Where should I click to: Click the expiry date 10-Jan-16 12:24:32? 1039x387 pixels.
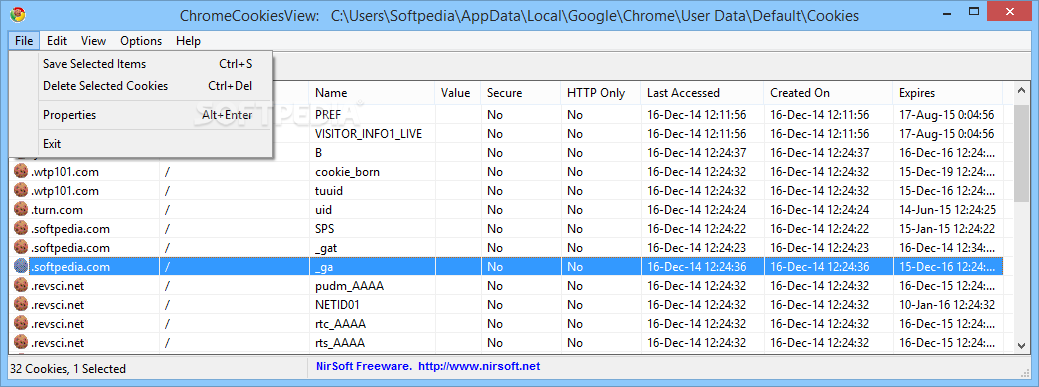[947, 305]
